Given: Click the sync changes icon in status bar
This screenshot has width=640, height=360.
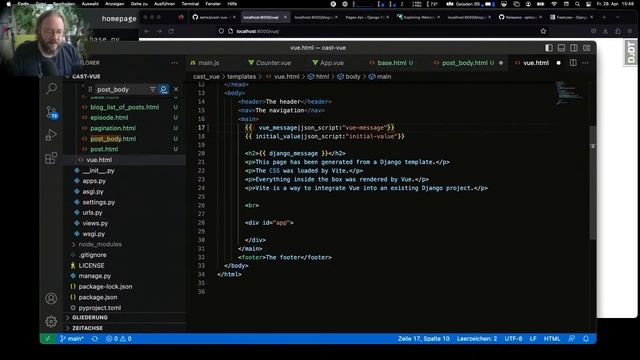Looking at the screenshot, I should tap(95, 339).
